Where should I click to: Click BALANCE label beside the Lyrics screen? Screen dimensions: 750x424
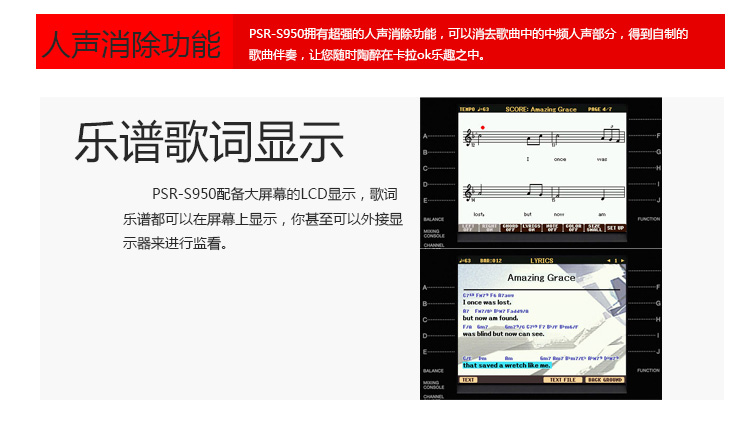pos(433,371)
